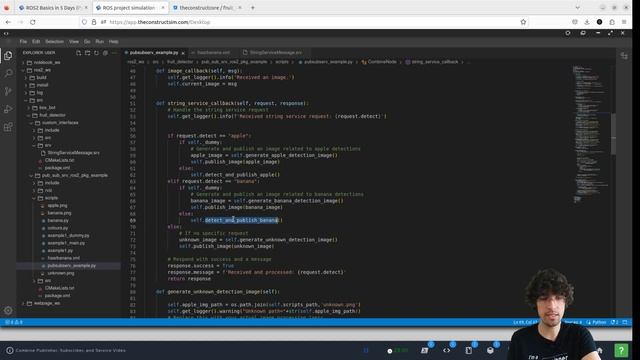Open banana.py in file tree
The height and width of the screenshot is (360, 640).
(58, 220)
